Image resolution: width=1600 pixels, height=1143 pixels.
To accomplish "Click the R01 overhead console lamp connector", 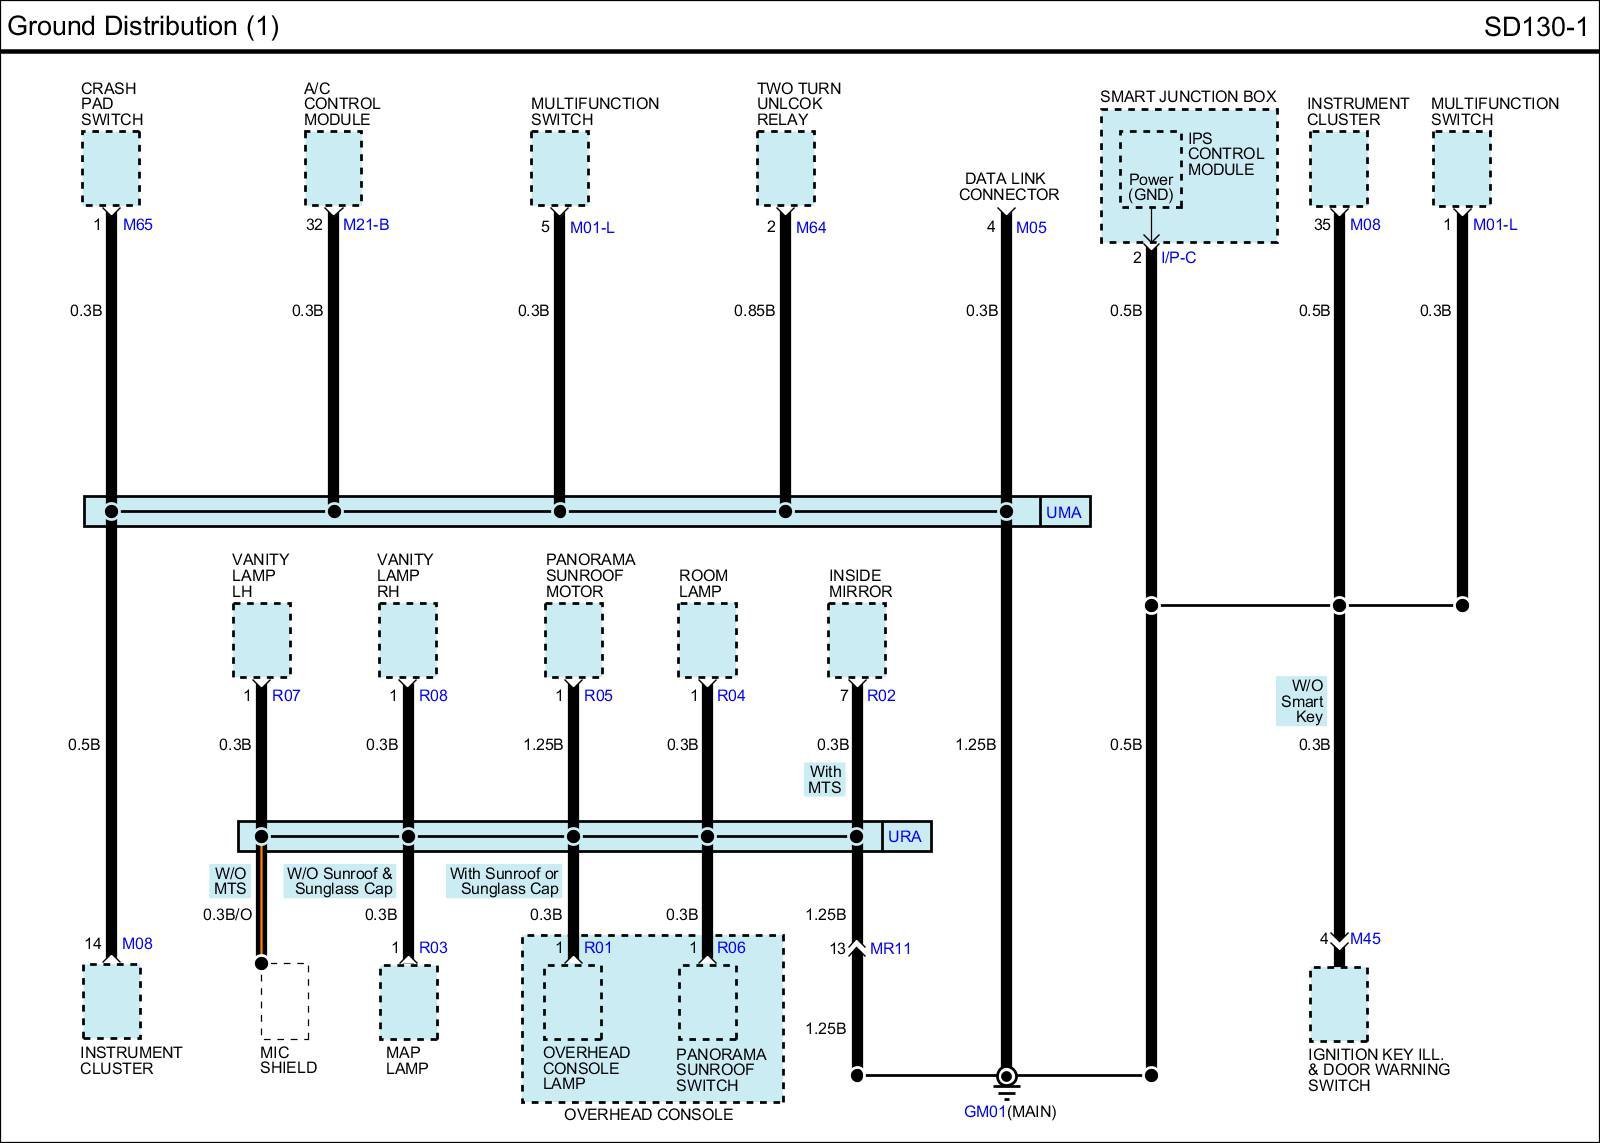I will pyautogui.click(x=598, y=948).
